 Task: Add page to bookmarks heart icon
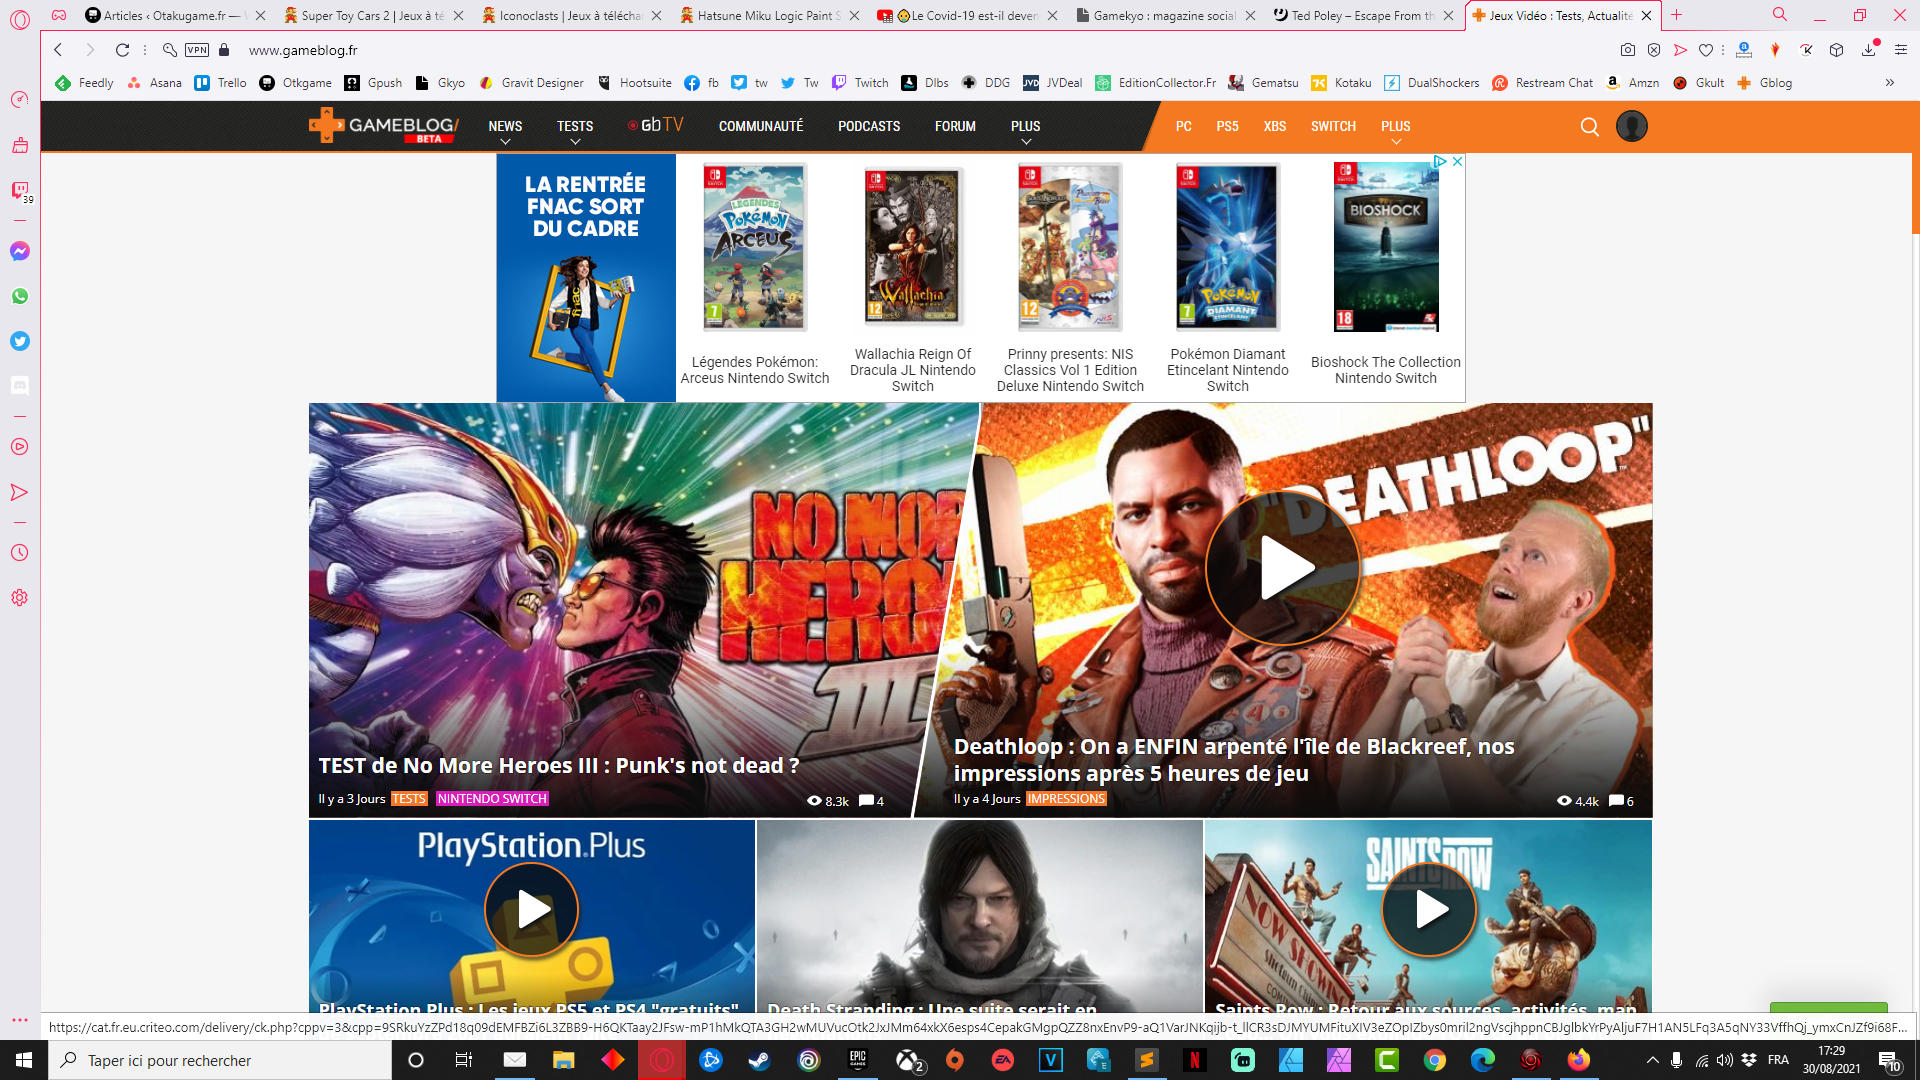coord(1706,50)
